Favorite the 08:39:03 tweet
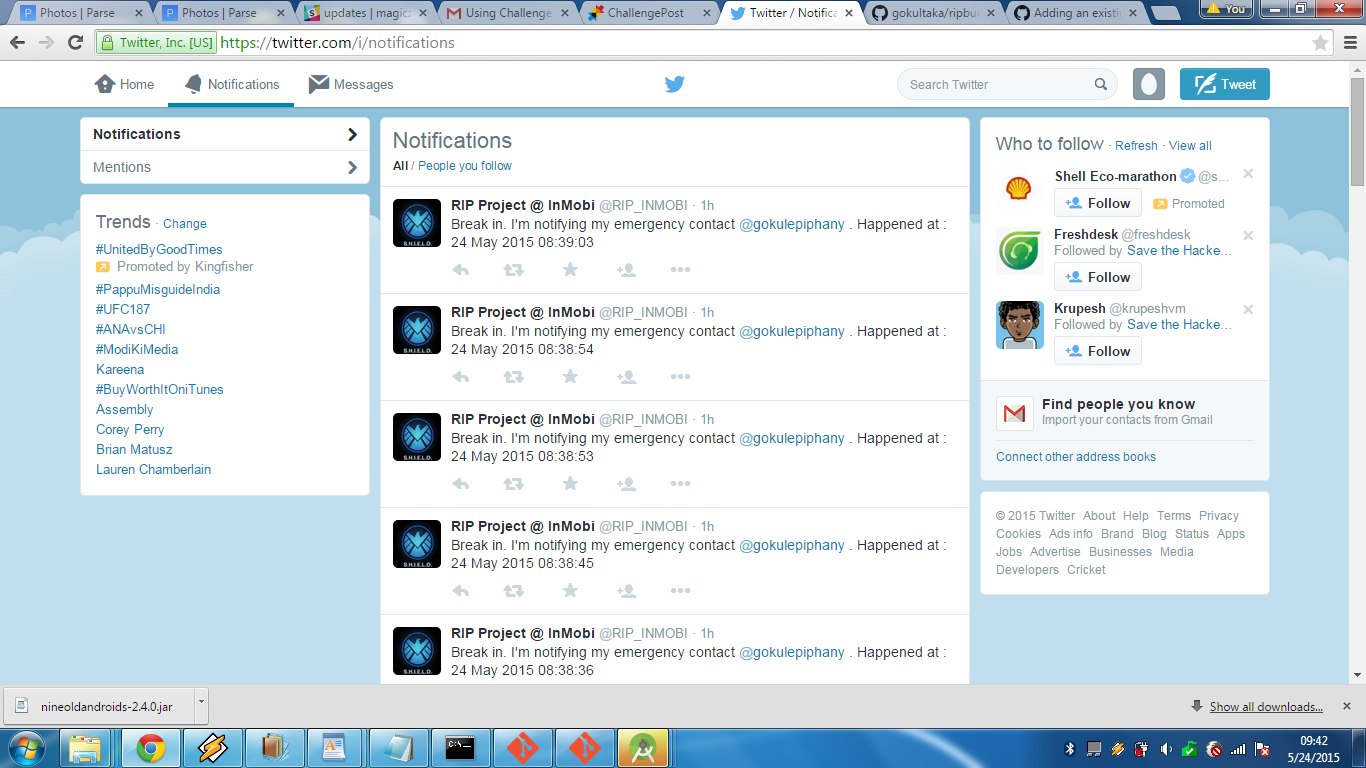The width and height of the screenshot is (1366, 768). tap(570, 270)
